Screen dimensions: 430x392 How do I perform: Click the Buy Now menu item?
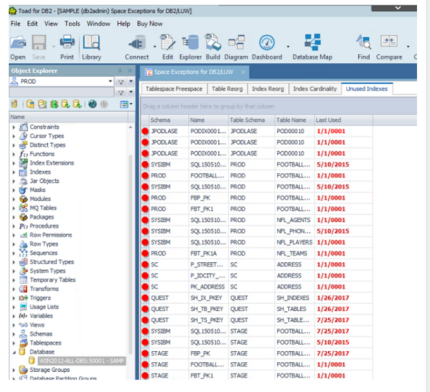150,24
